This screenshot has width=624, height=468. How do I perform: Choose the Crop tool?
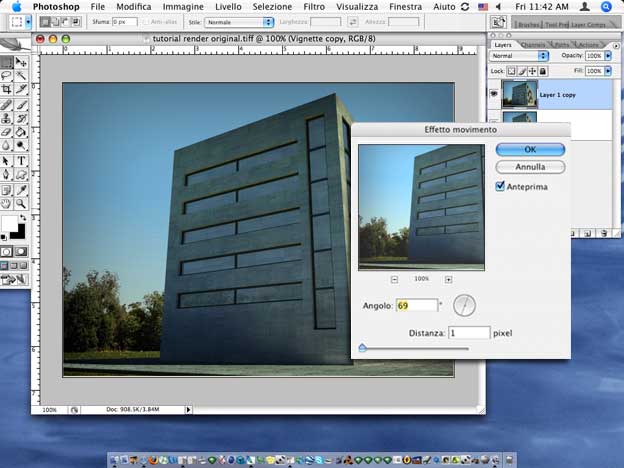(x=7, y=89)
